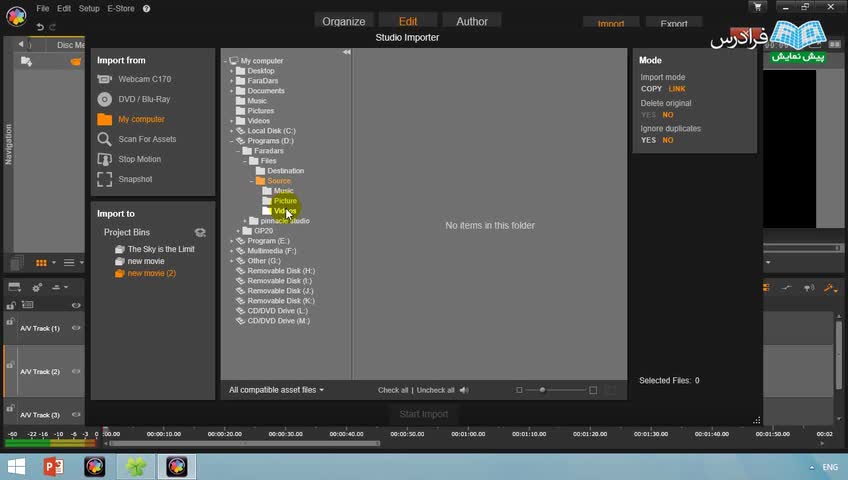
Task: Click the Export button
Action: pos(674,23)
